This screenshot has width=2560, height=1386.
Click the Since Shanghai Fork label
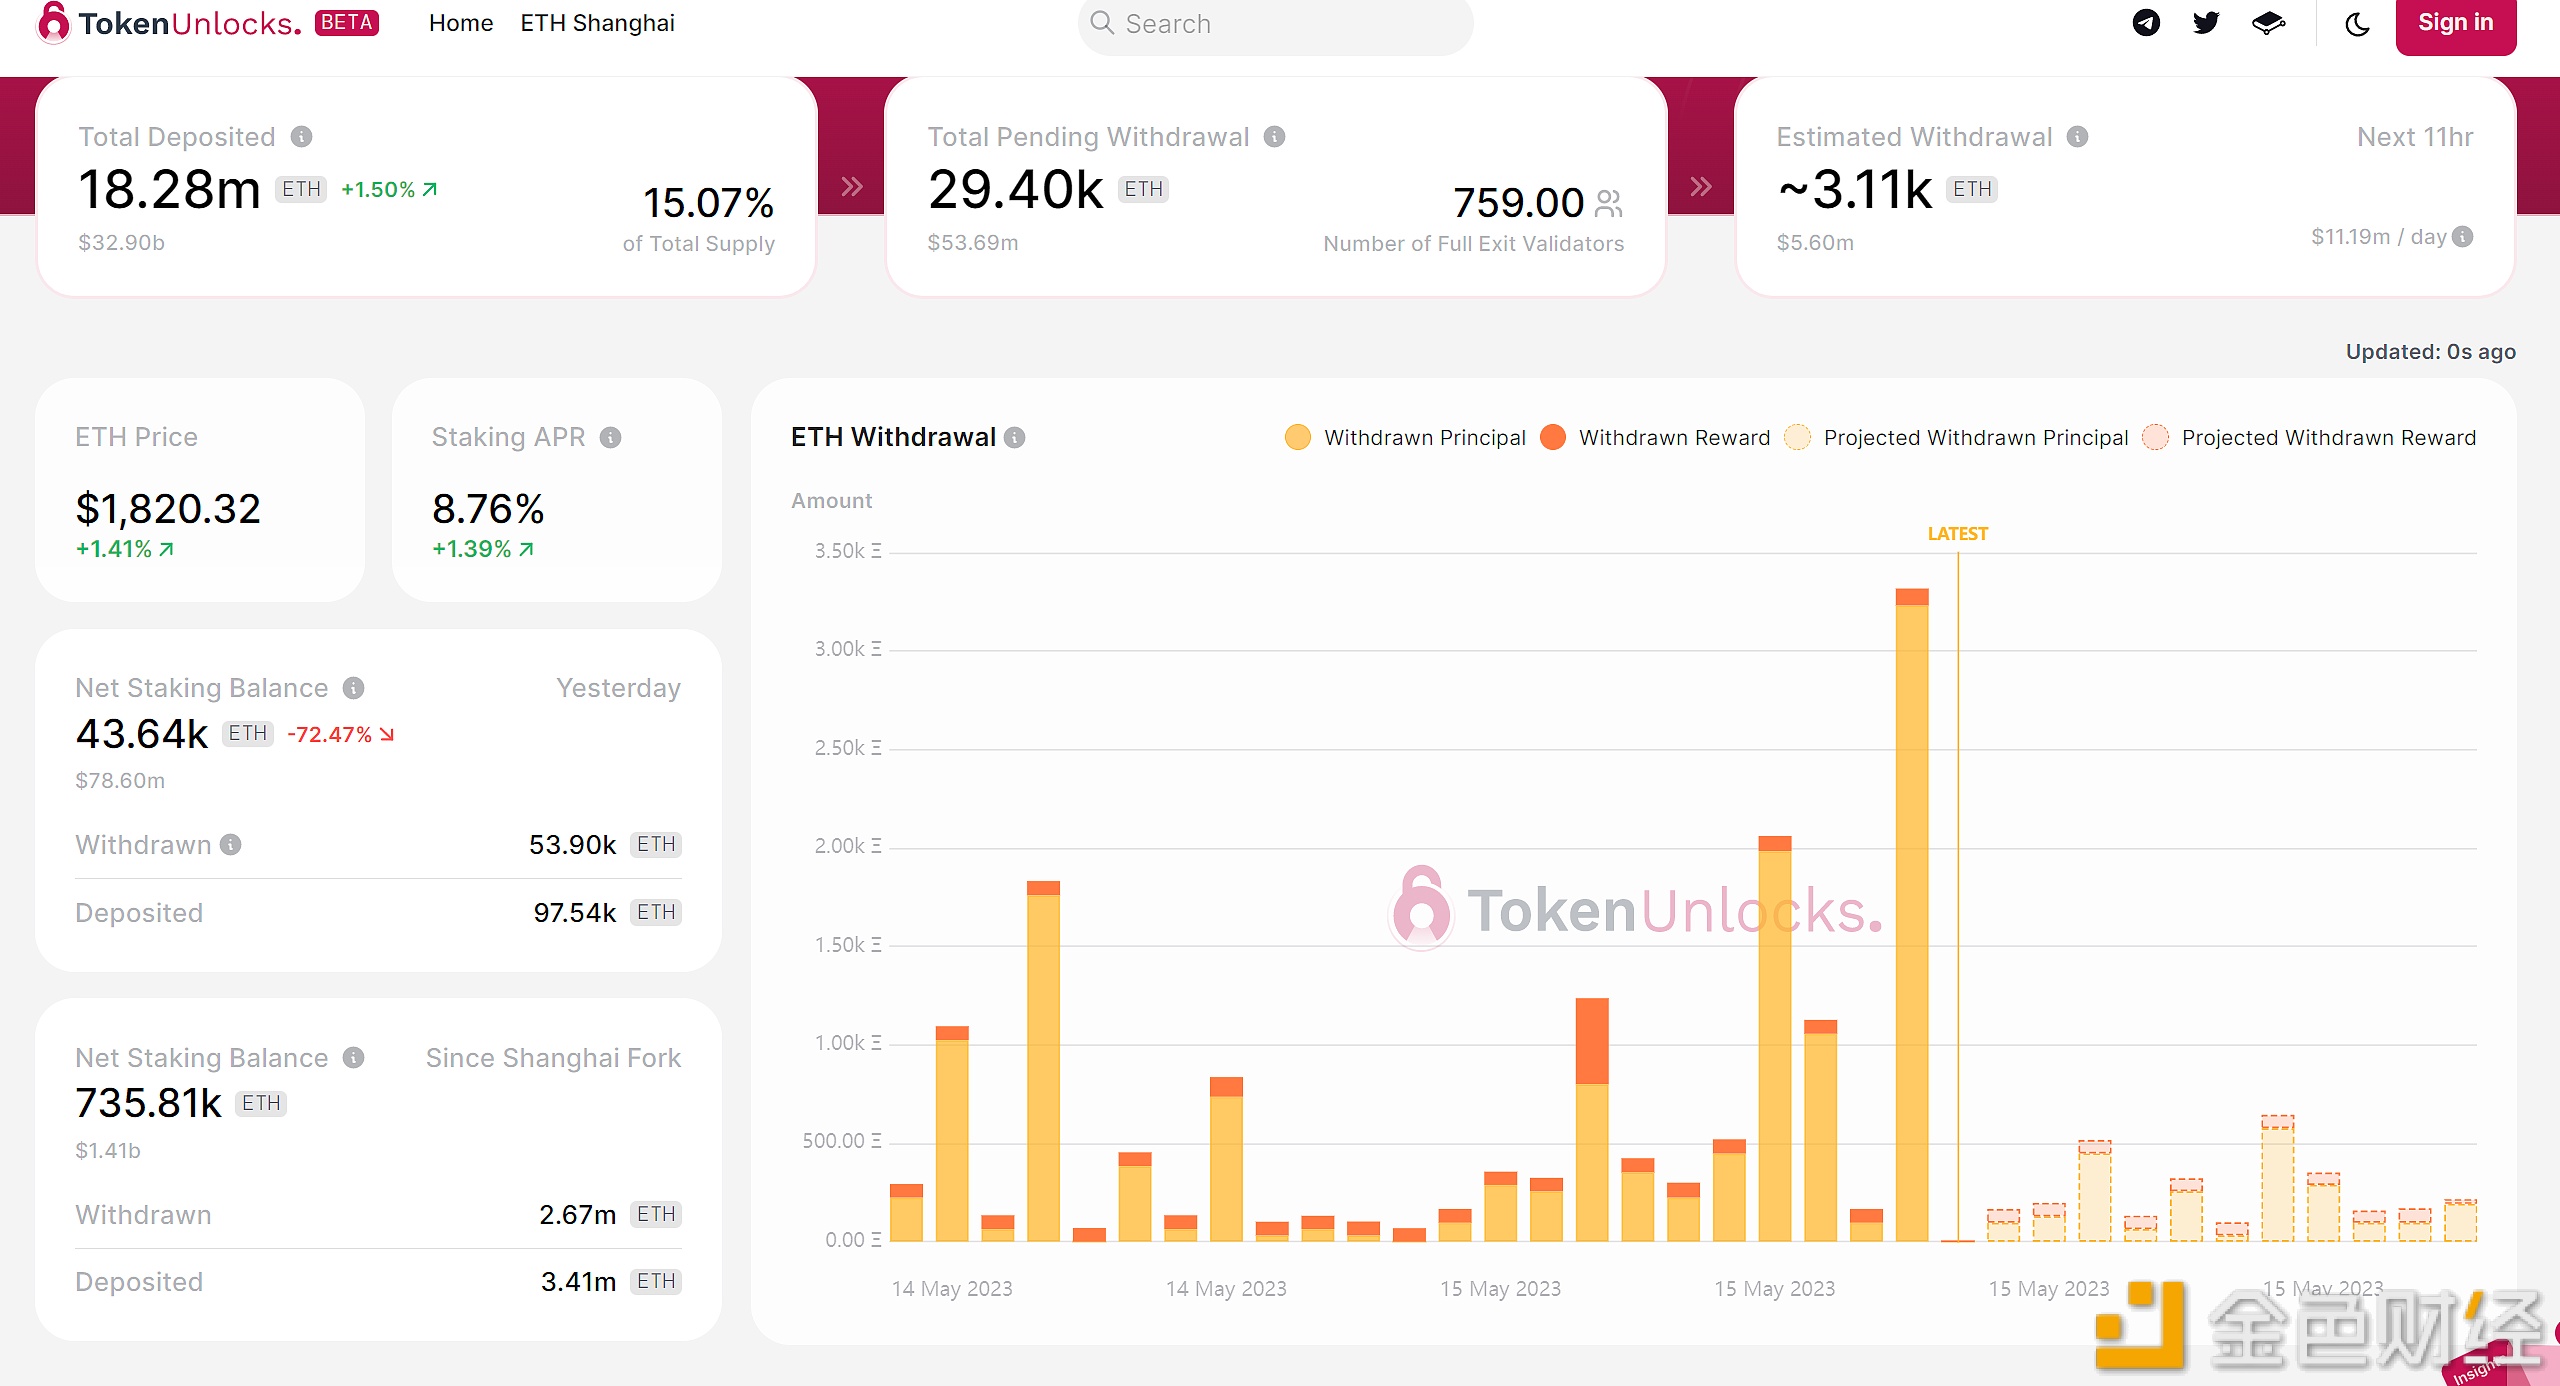[553, 1058]
